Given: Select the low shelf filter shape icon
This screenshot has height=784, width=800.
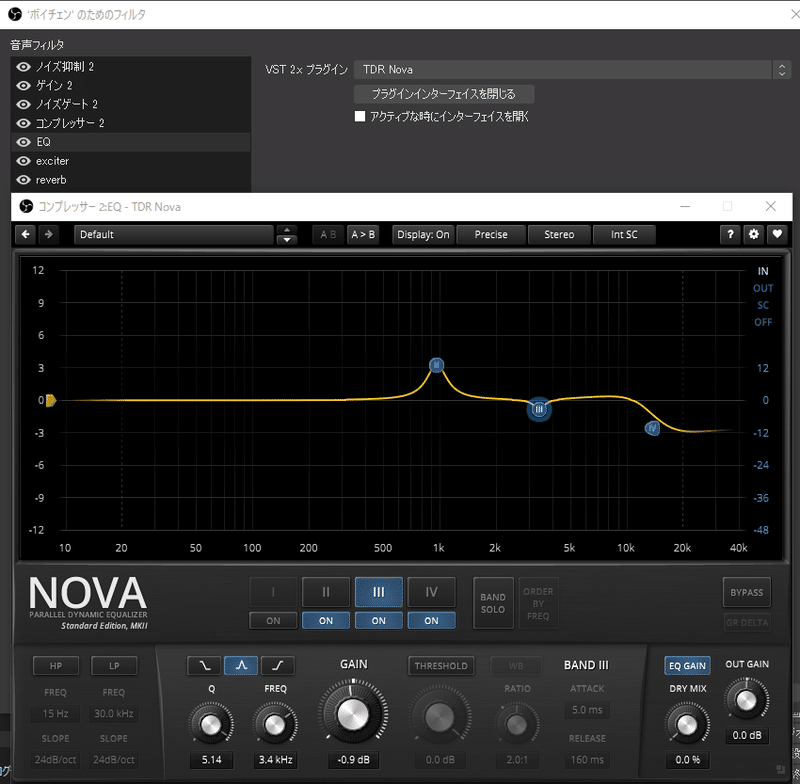Looking at the screenshot, I should pos(204,666).
